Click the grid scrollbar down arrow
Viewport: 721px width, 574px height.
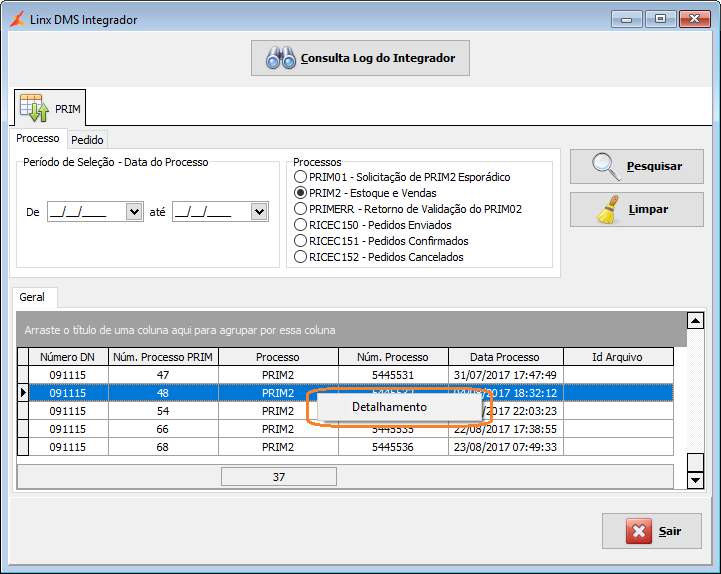coord(695,480)
